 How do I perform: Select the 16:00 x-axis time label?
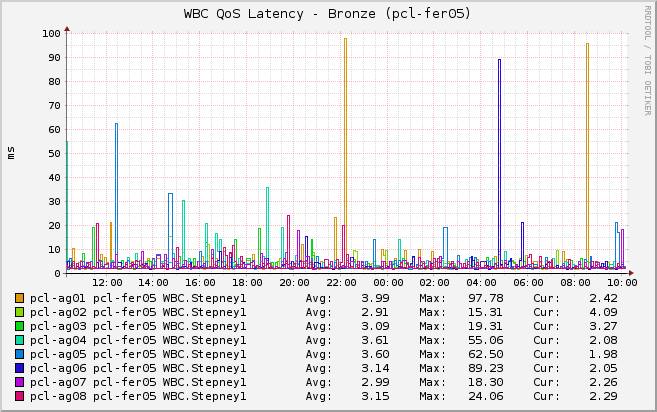tap(201, 283)
